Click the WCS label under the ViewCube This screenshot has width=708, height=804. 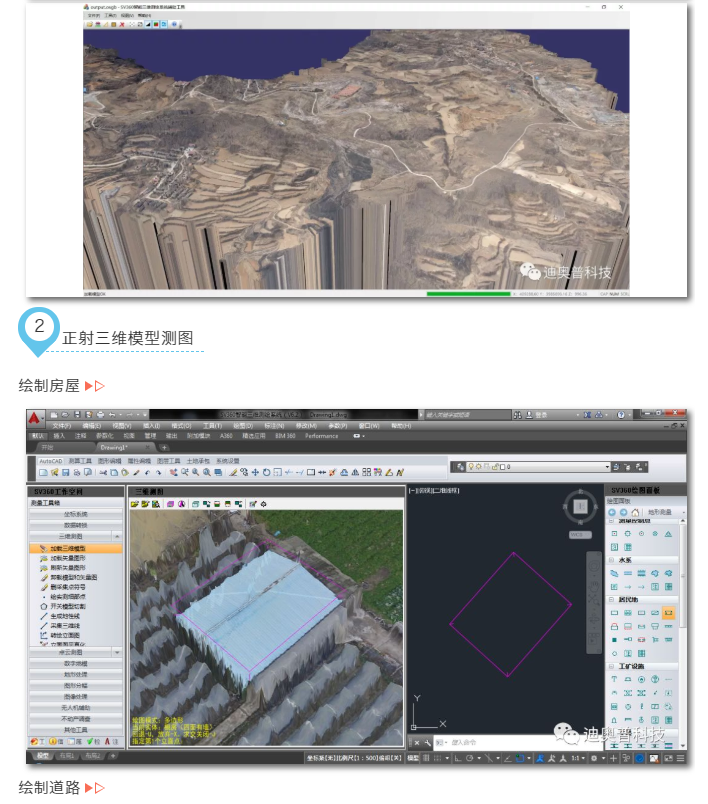[580, 535]
